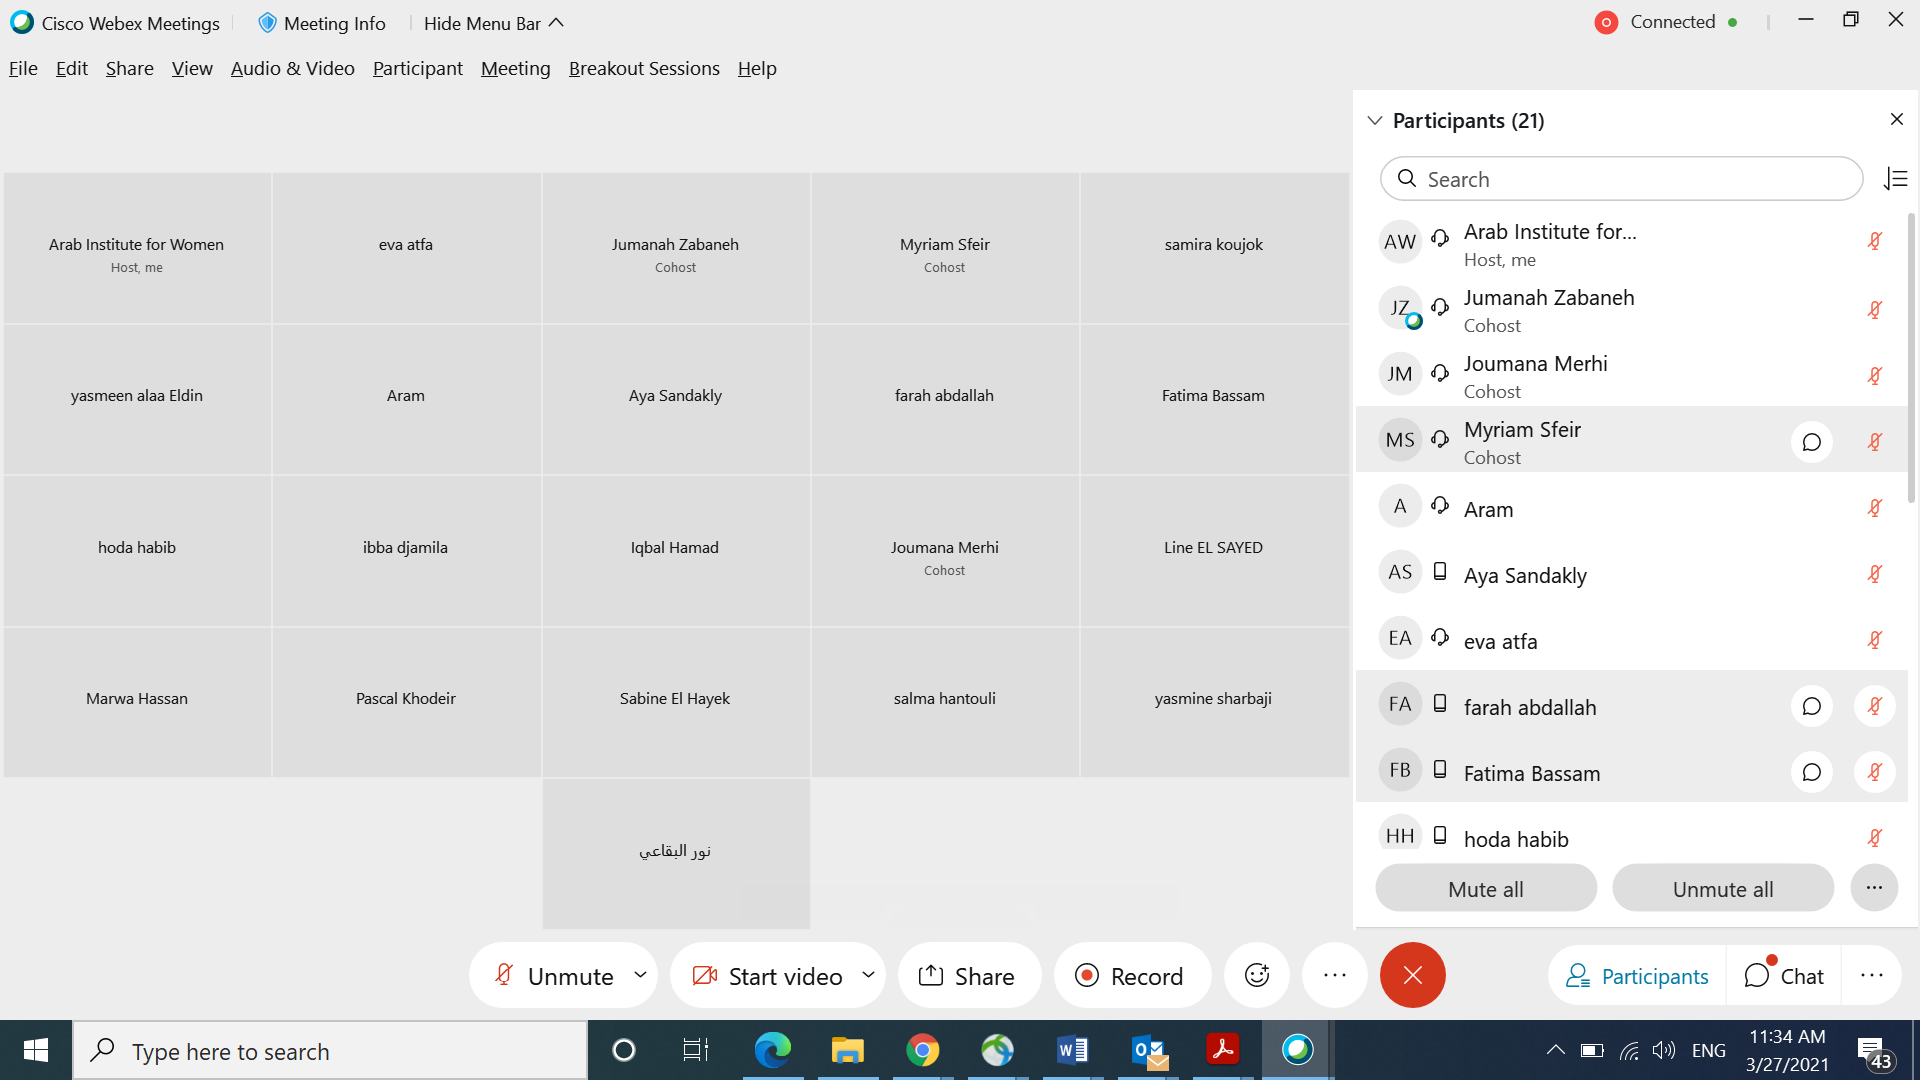Toggle the Participants panel button

coord(1637,975)
